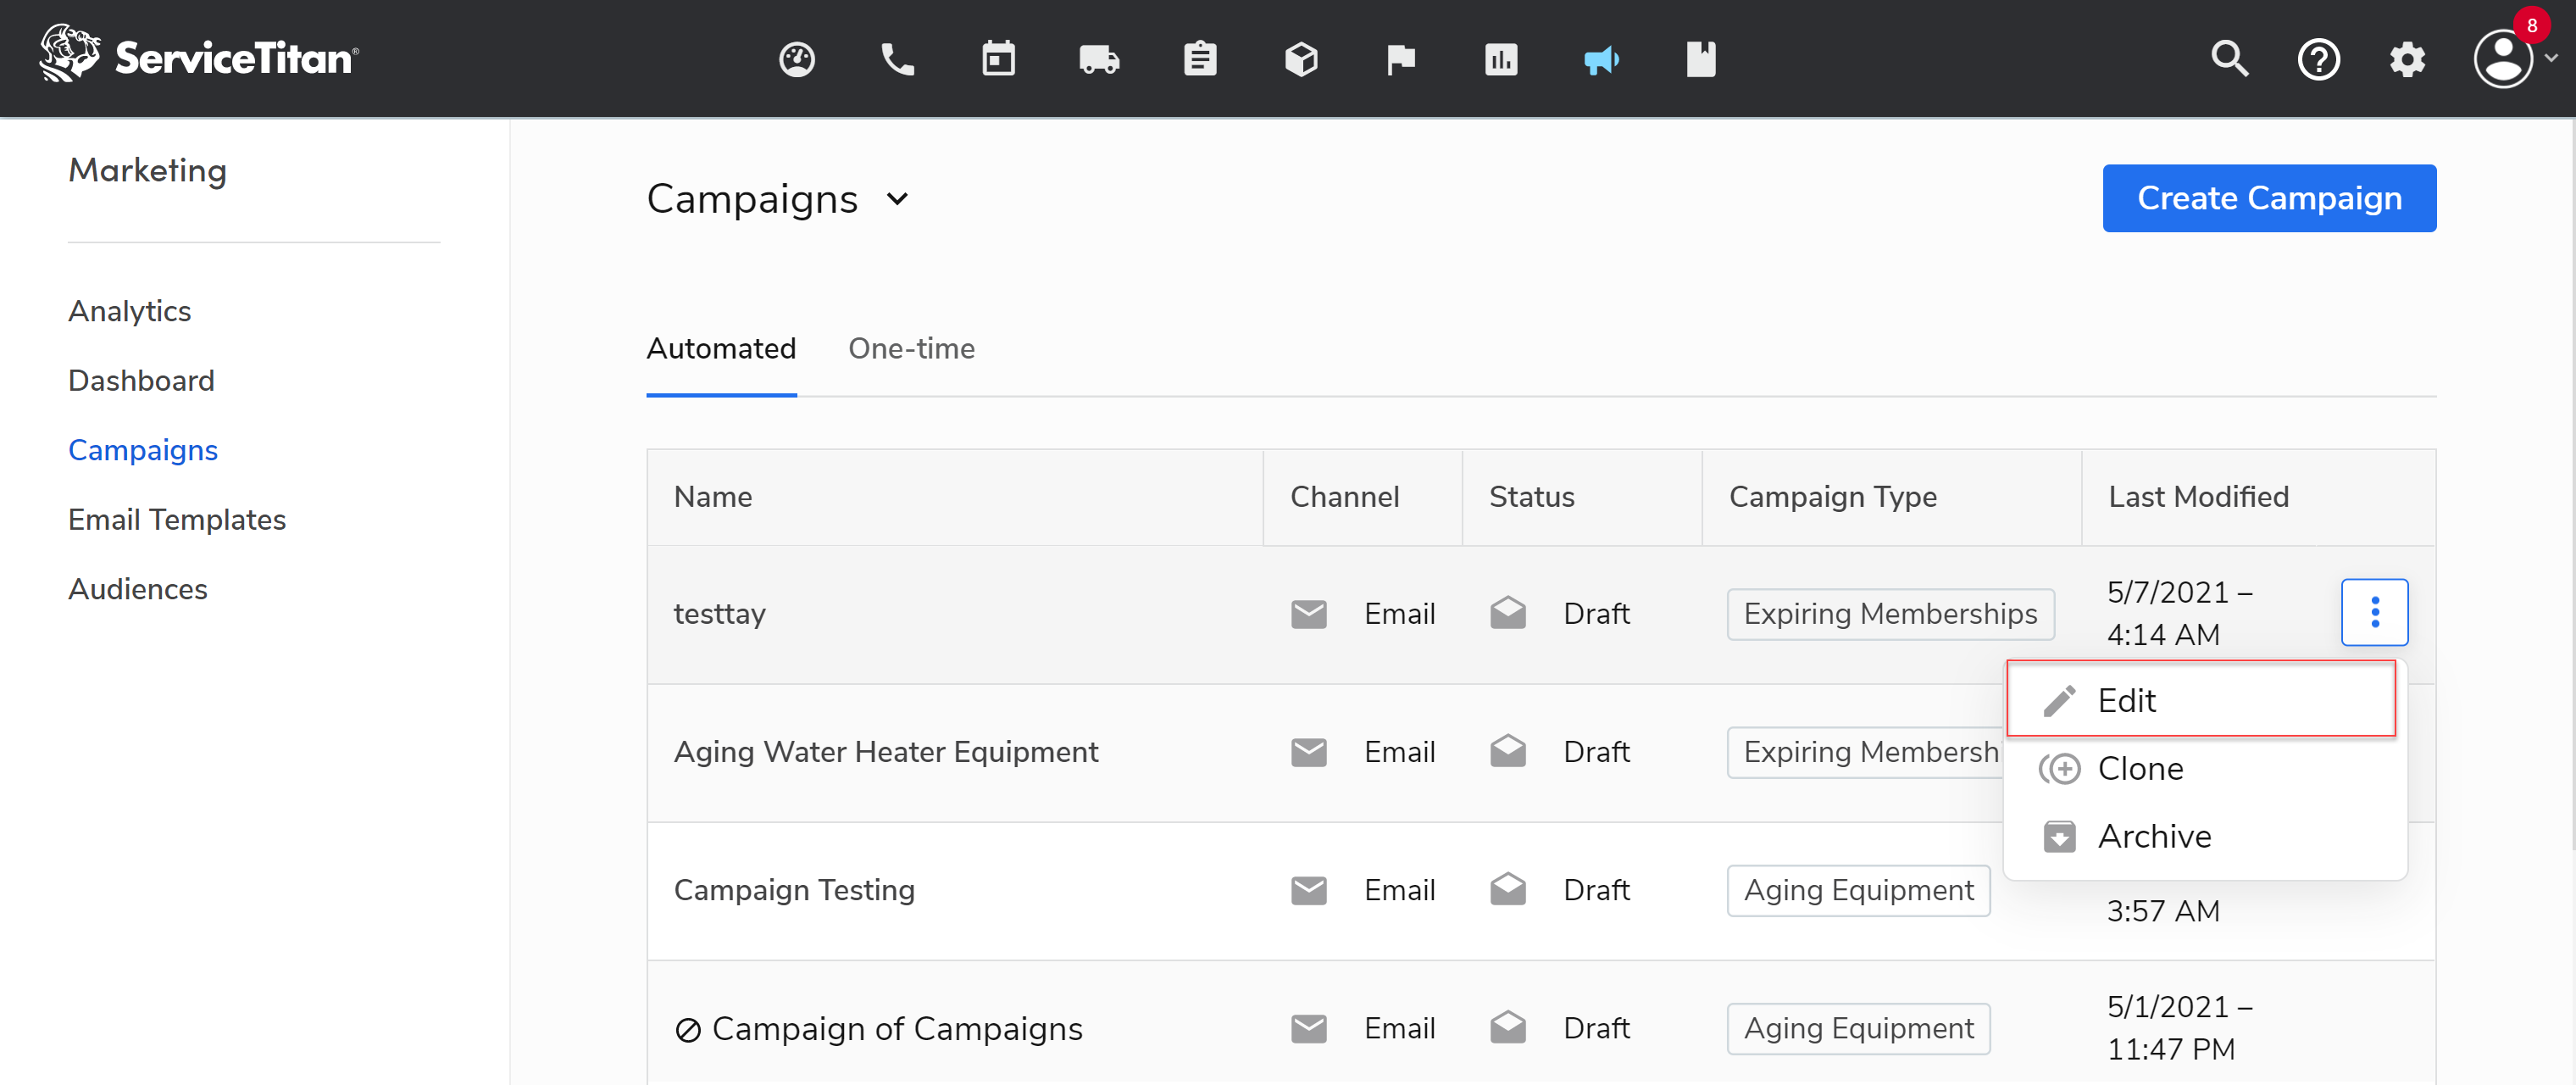Screen dimensions: 2576x1085
Task: Click the clipboard invoice icon in navbar
Action: click(x=1199, y=59)
